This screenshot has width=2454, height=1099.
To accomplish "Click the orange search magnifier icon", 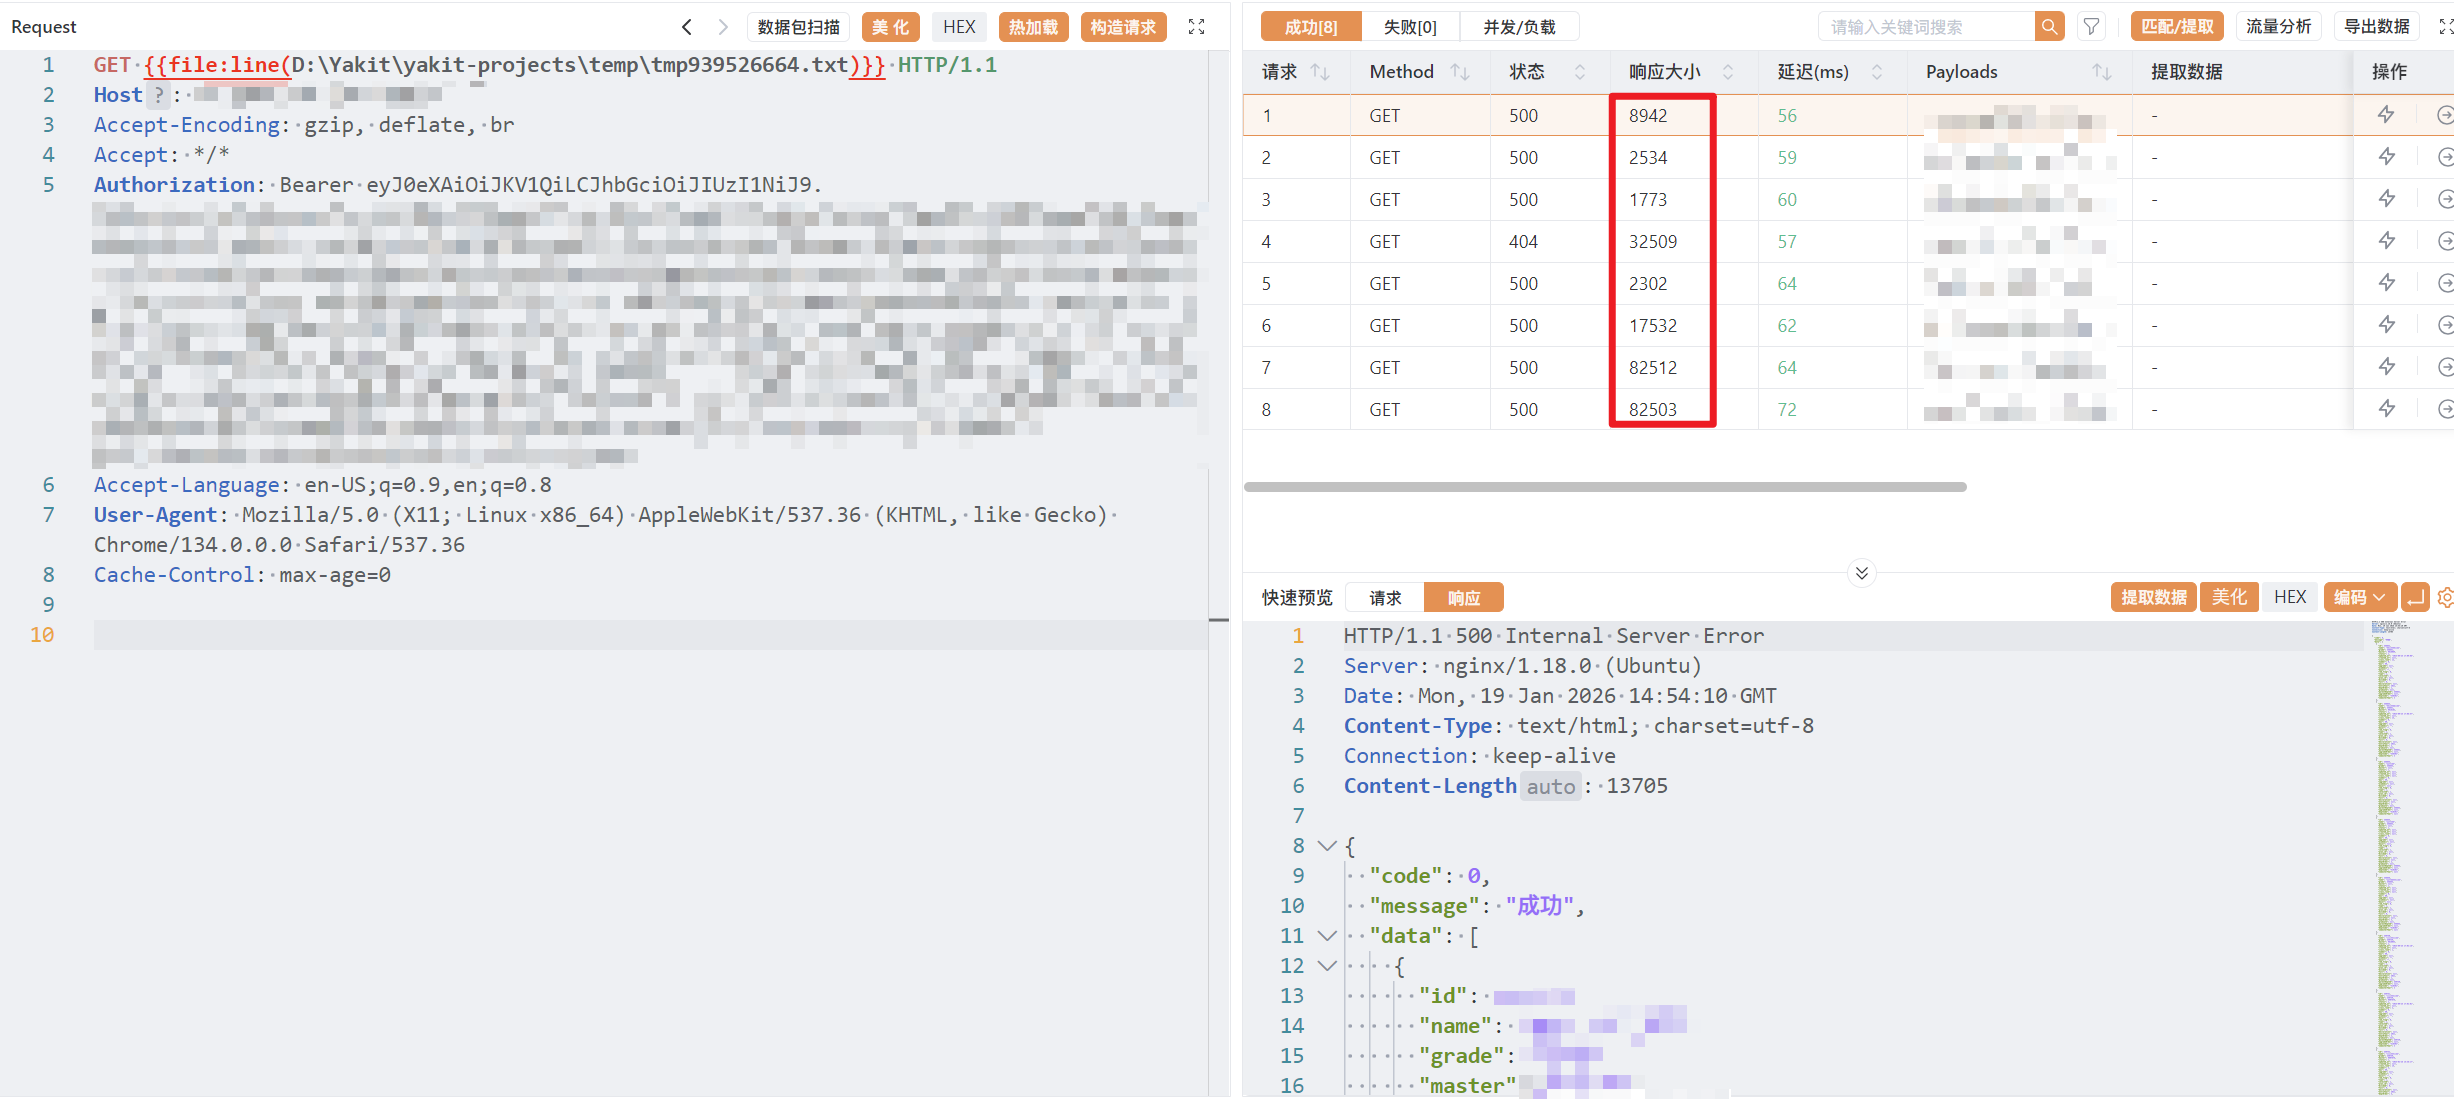I will tap(2049, 27).
